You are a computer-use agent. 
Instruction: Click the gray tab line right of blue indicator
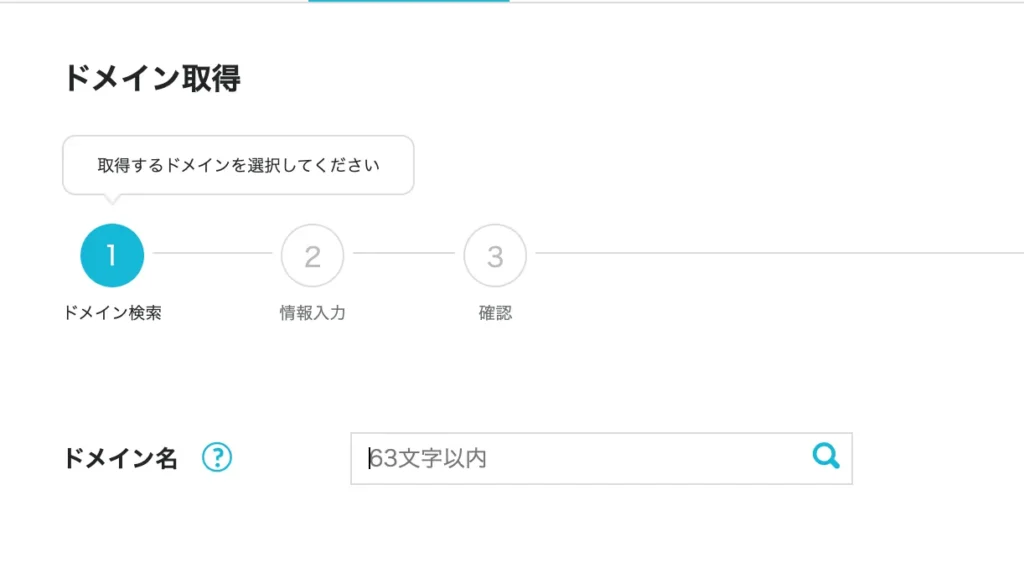click(760, 1)
